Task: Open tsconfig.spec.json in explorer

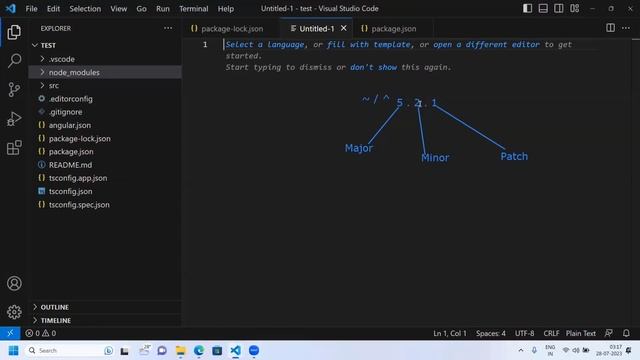Action: point(105,204)
